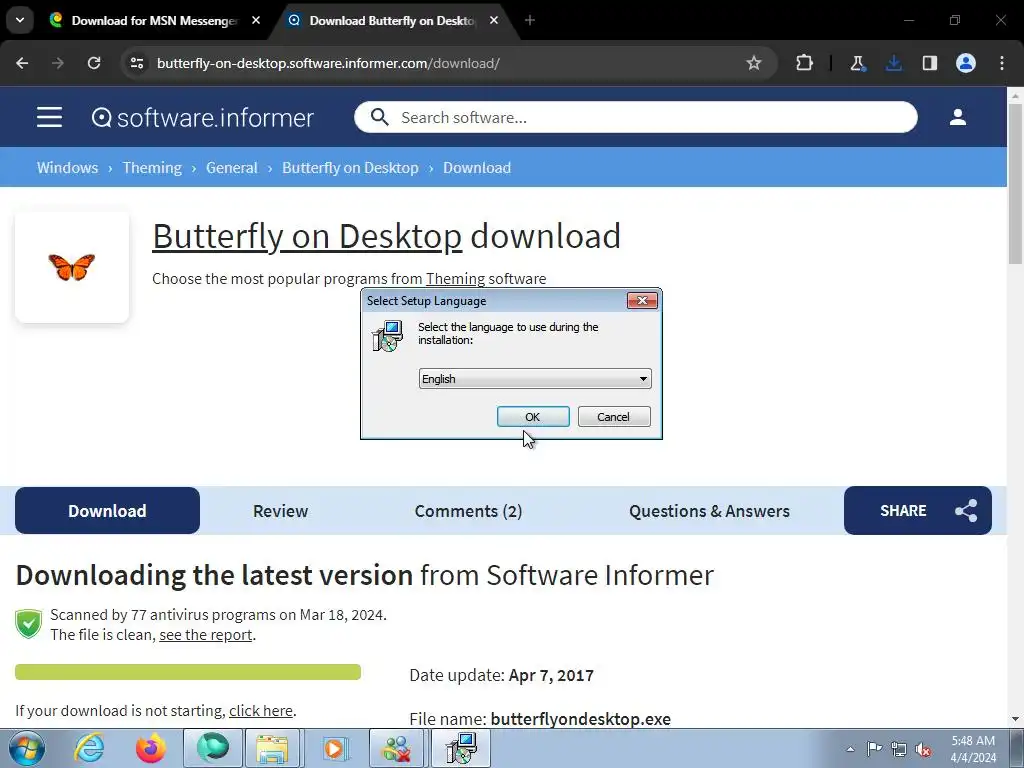Open the site user account icon
This screenshot has height=768, width=1024.
click(x=957, y=118)
